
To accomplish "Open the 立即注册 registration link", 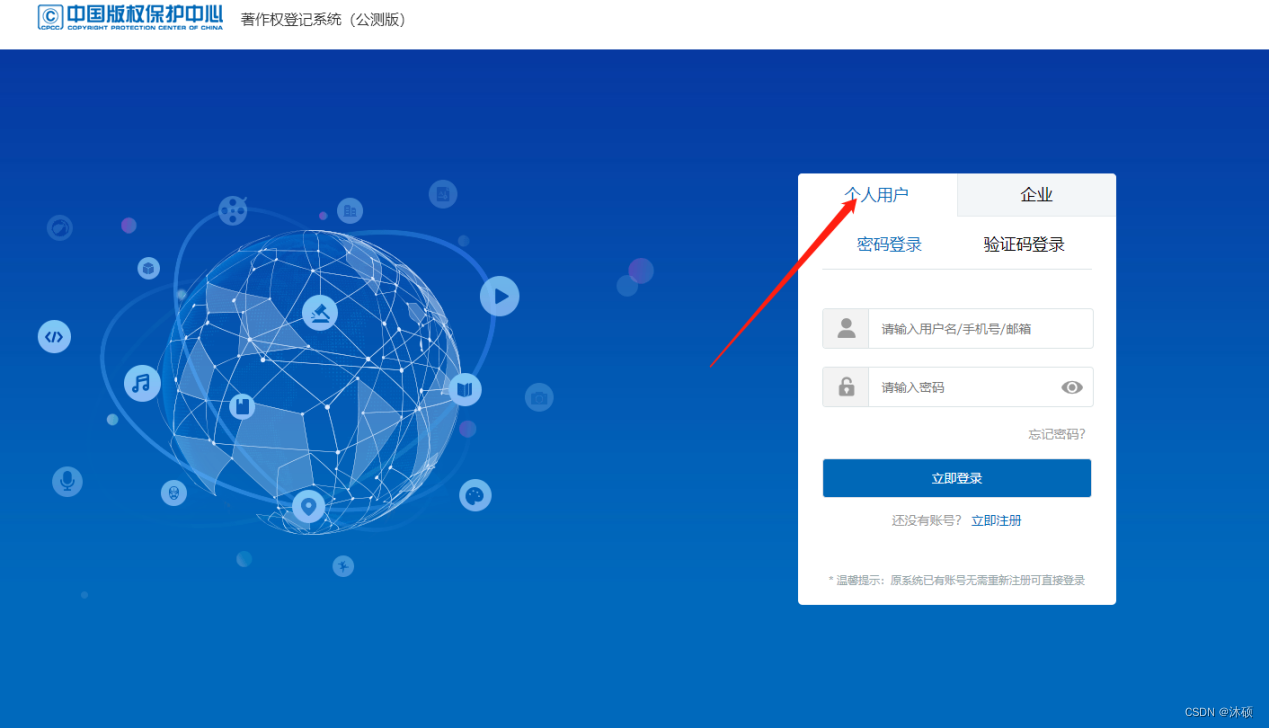I will tap(996, 520).
